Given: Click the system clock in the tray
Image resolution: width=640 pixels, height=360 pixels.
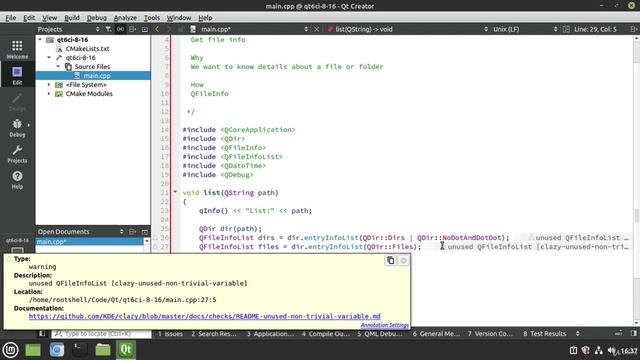Looking at the screenshot, I should [x=629, y=351].
